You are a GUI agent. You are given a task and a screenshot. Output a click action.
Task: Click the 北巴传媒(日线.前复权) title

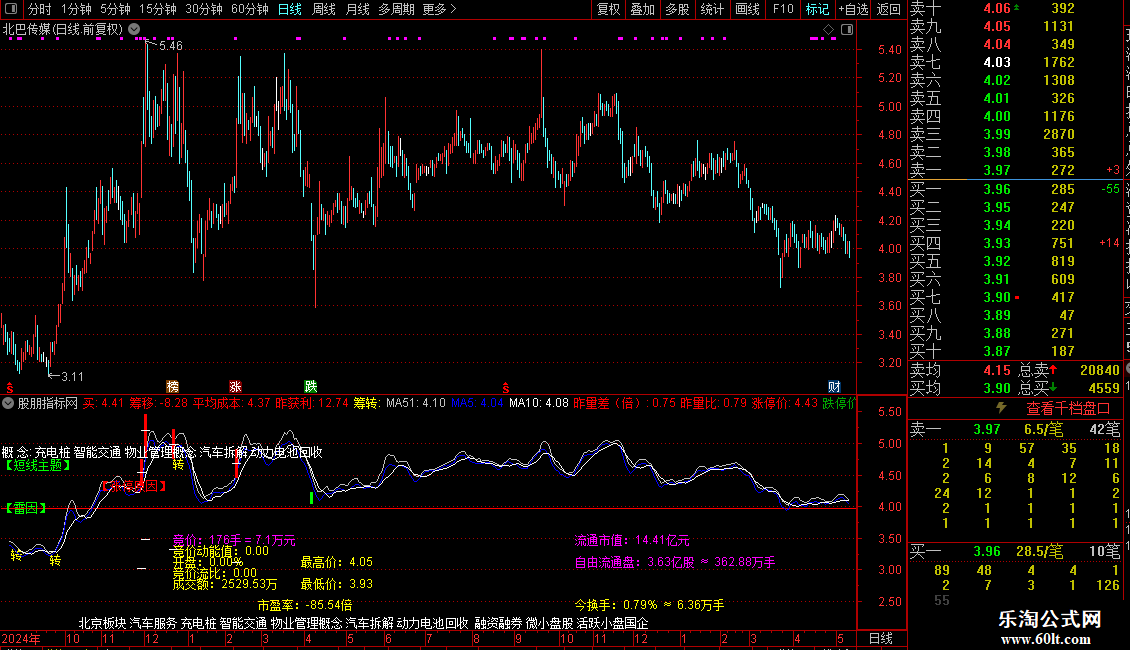pos(63,30)
